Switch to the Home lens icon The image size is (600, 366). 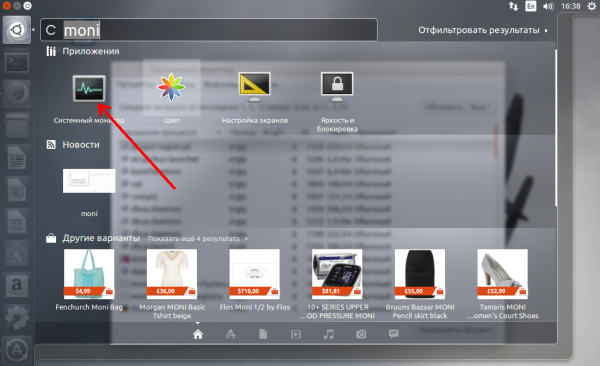(198, 334)
